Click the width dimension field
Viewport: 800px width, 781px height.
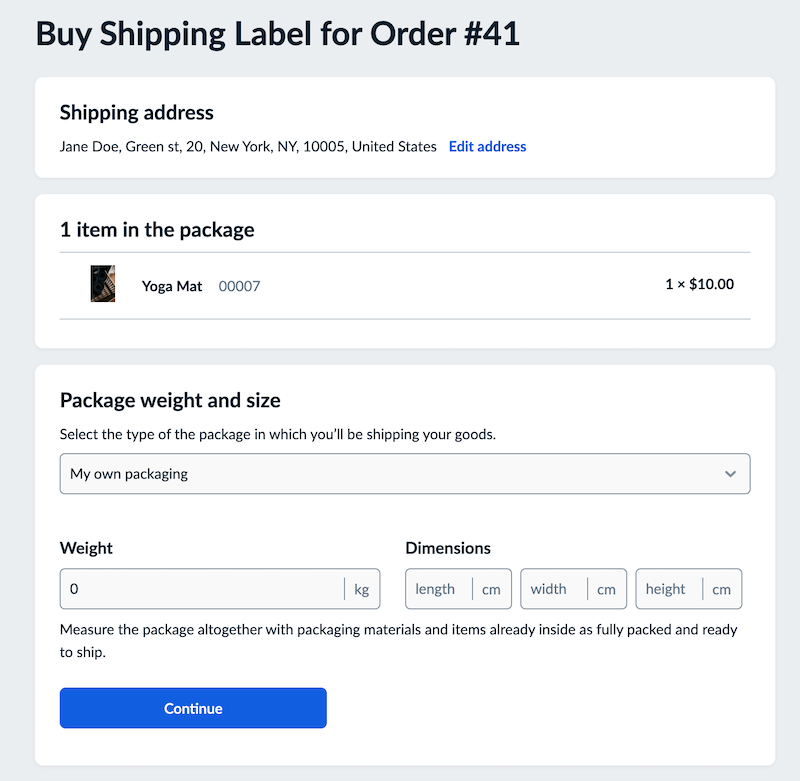click(x=554, y=589)
